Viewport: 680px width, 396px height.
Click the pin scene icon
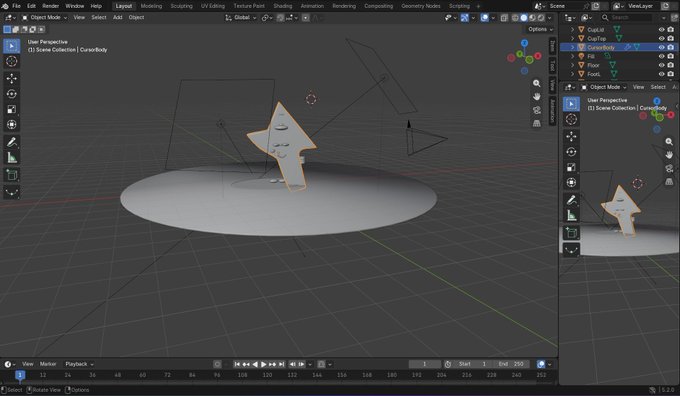[x=586, y=6]
